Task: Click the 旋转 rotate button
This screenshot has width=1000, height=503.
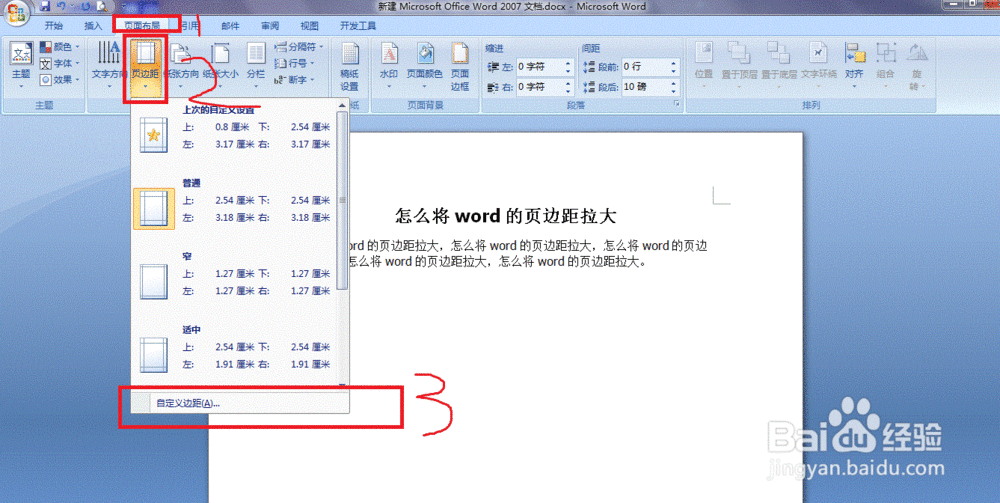Action: point(917,65)
